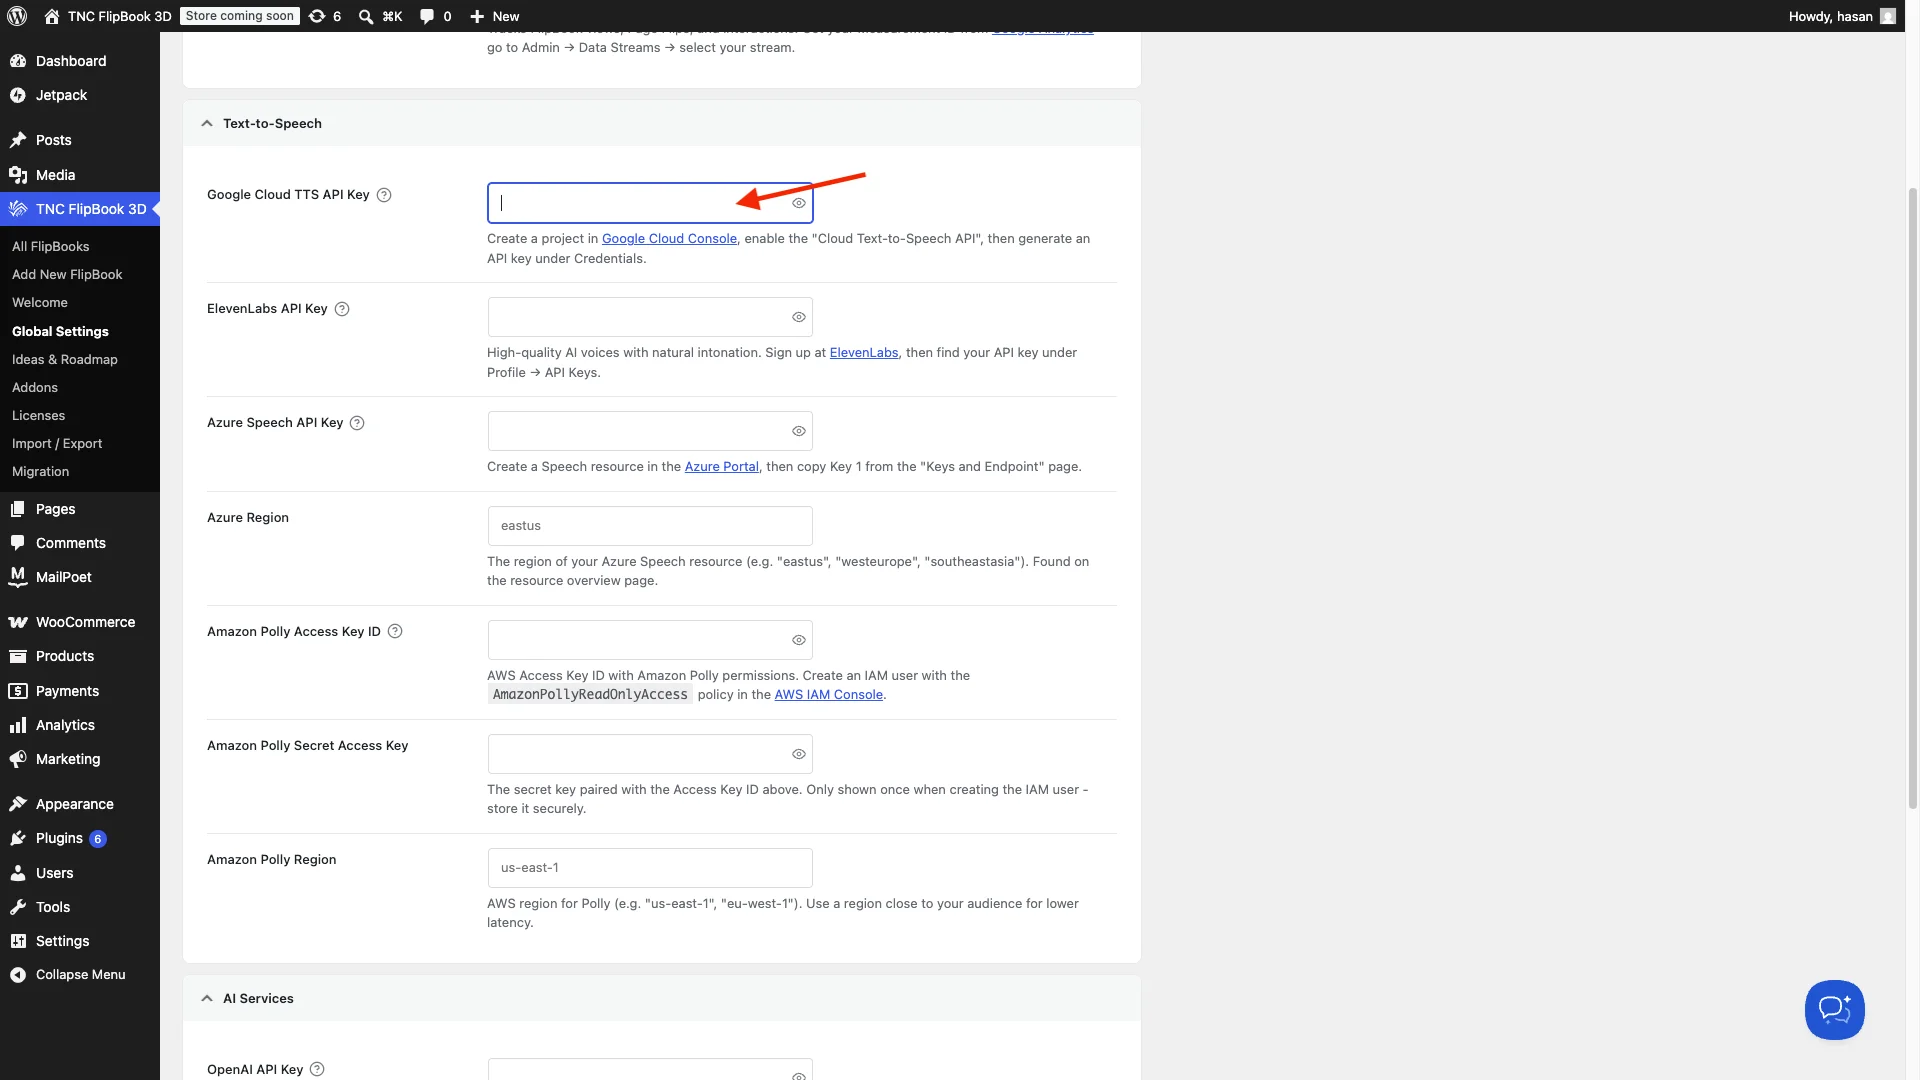Open the WooCommerce menu icon
The height and width of the screenshot is (1080, 1920).
point(18,622)
